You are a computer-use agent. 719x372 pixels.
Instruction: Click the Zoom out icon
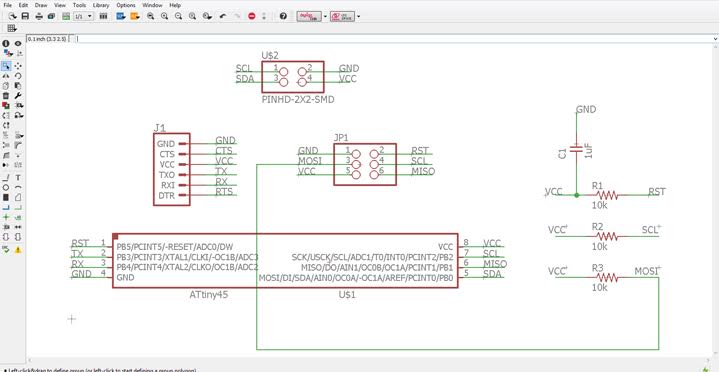pyautogui.click(x=178, y=16)
